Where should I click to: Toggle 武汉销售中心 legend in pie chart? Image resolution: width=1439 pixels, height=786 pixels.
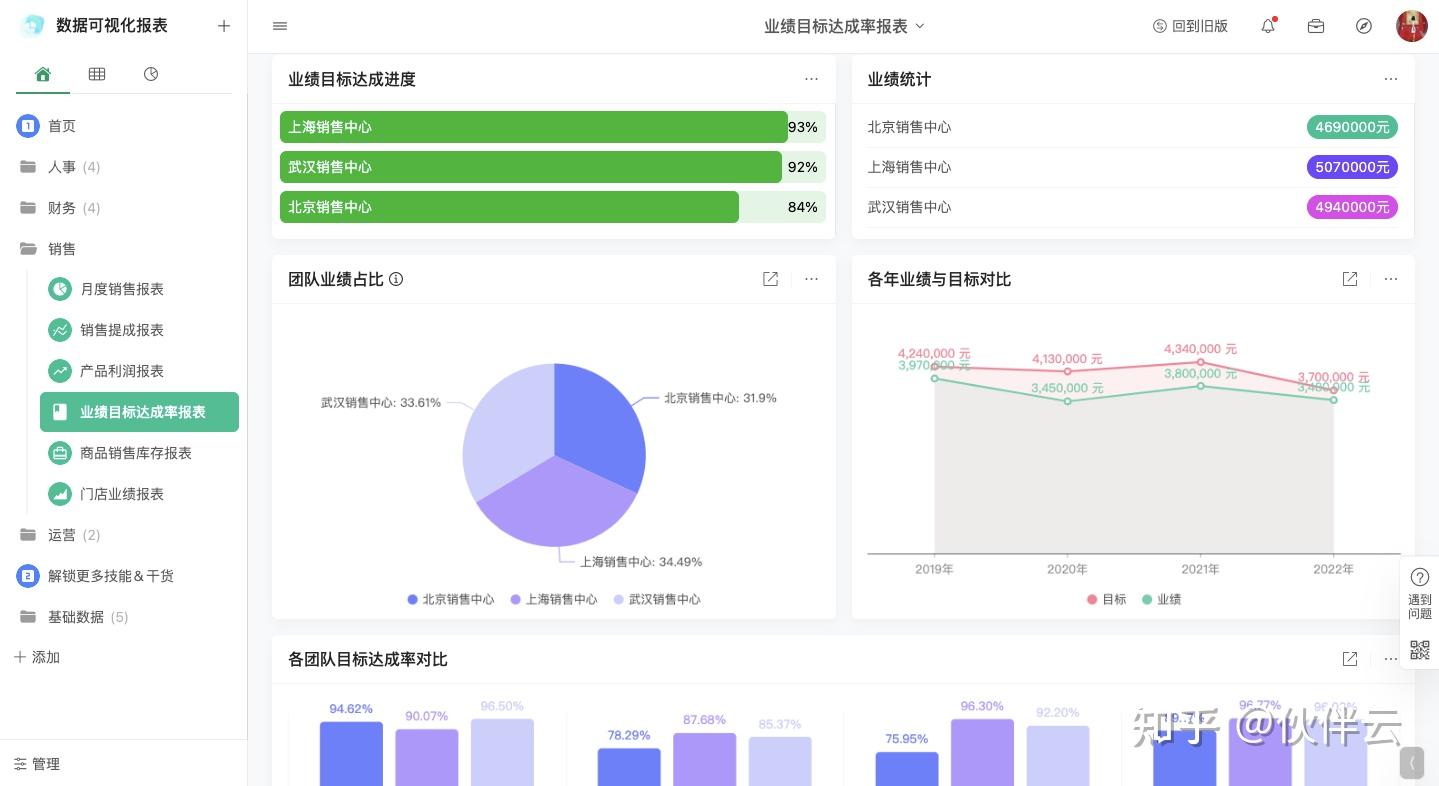click(x=657, y=599)
